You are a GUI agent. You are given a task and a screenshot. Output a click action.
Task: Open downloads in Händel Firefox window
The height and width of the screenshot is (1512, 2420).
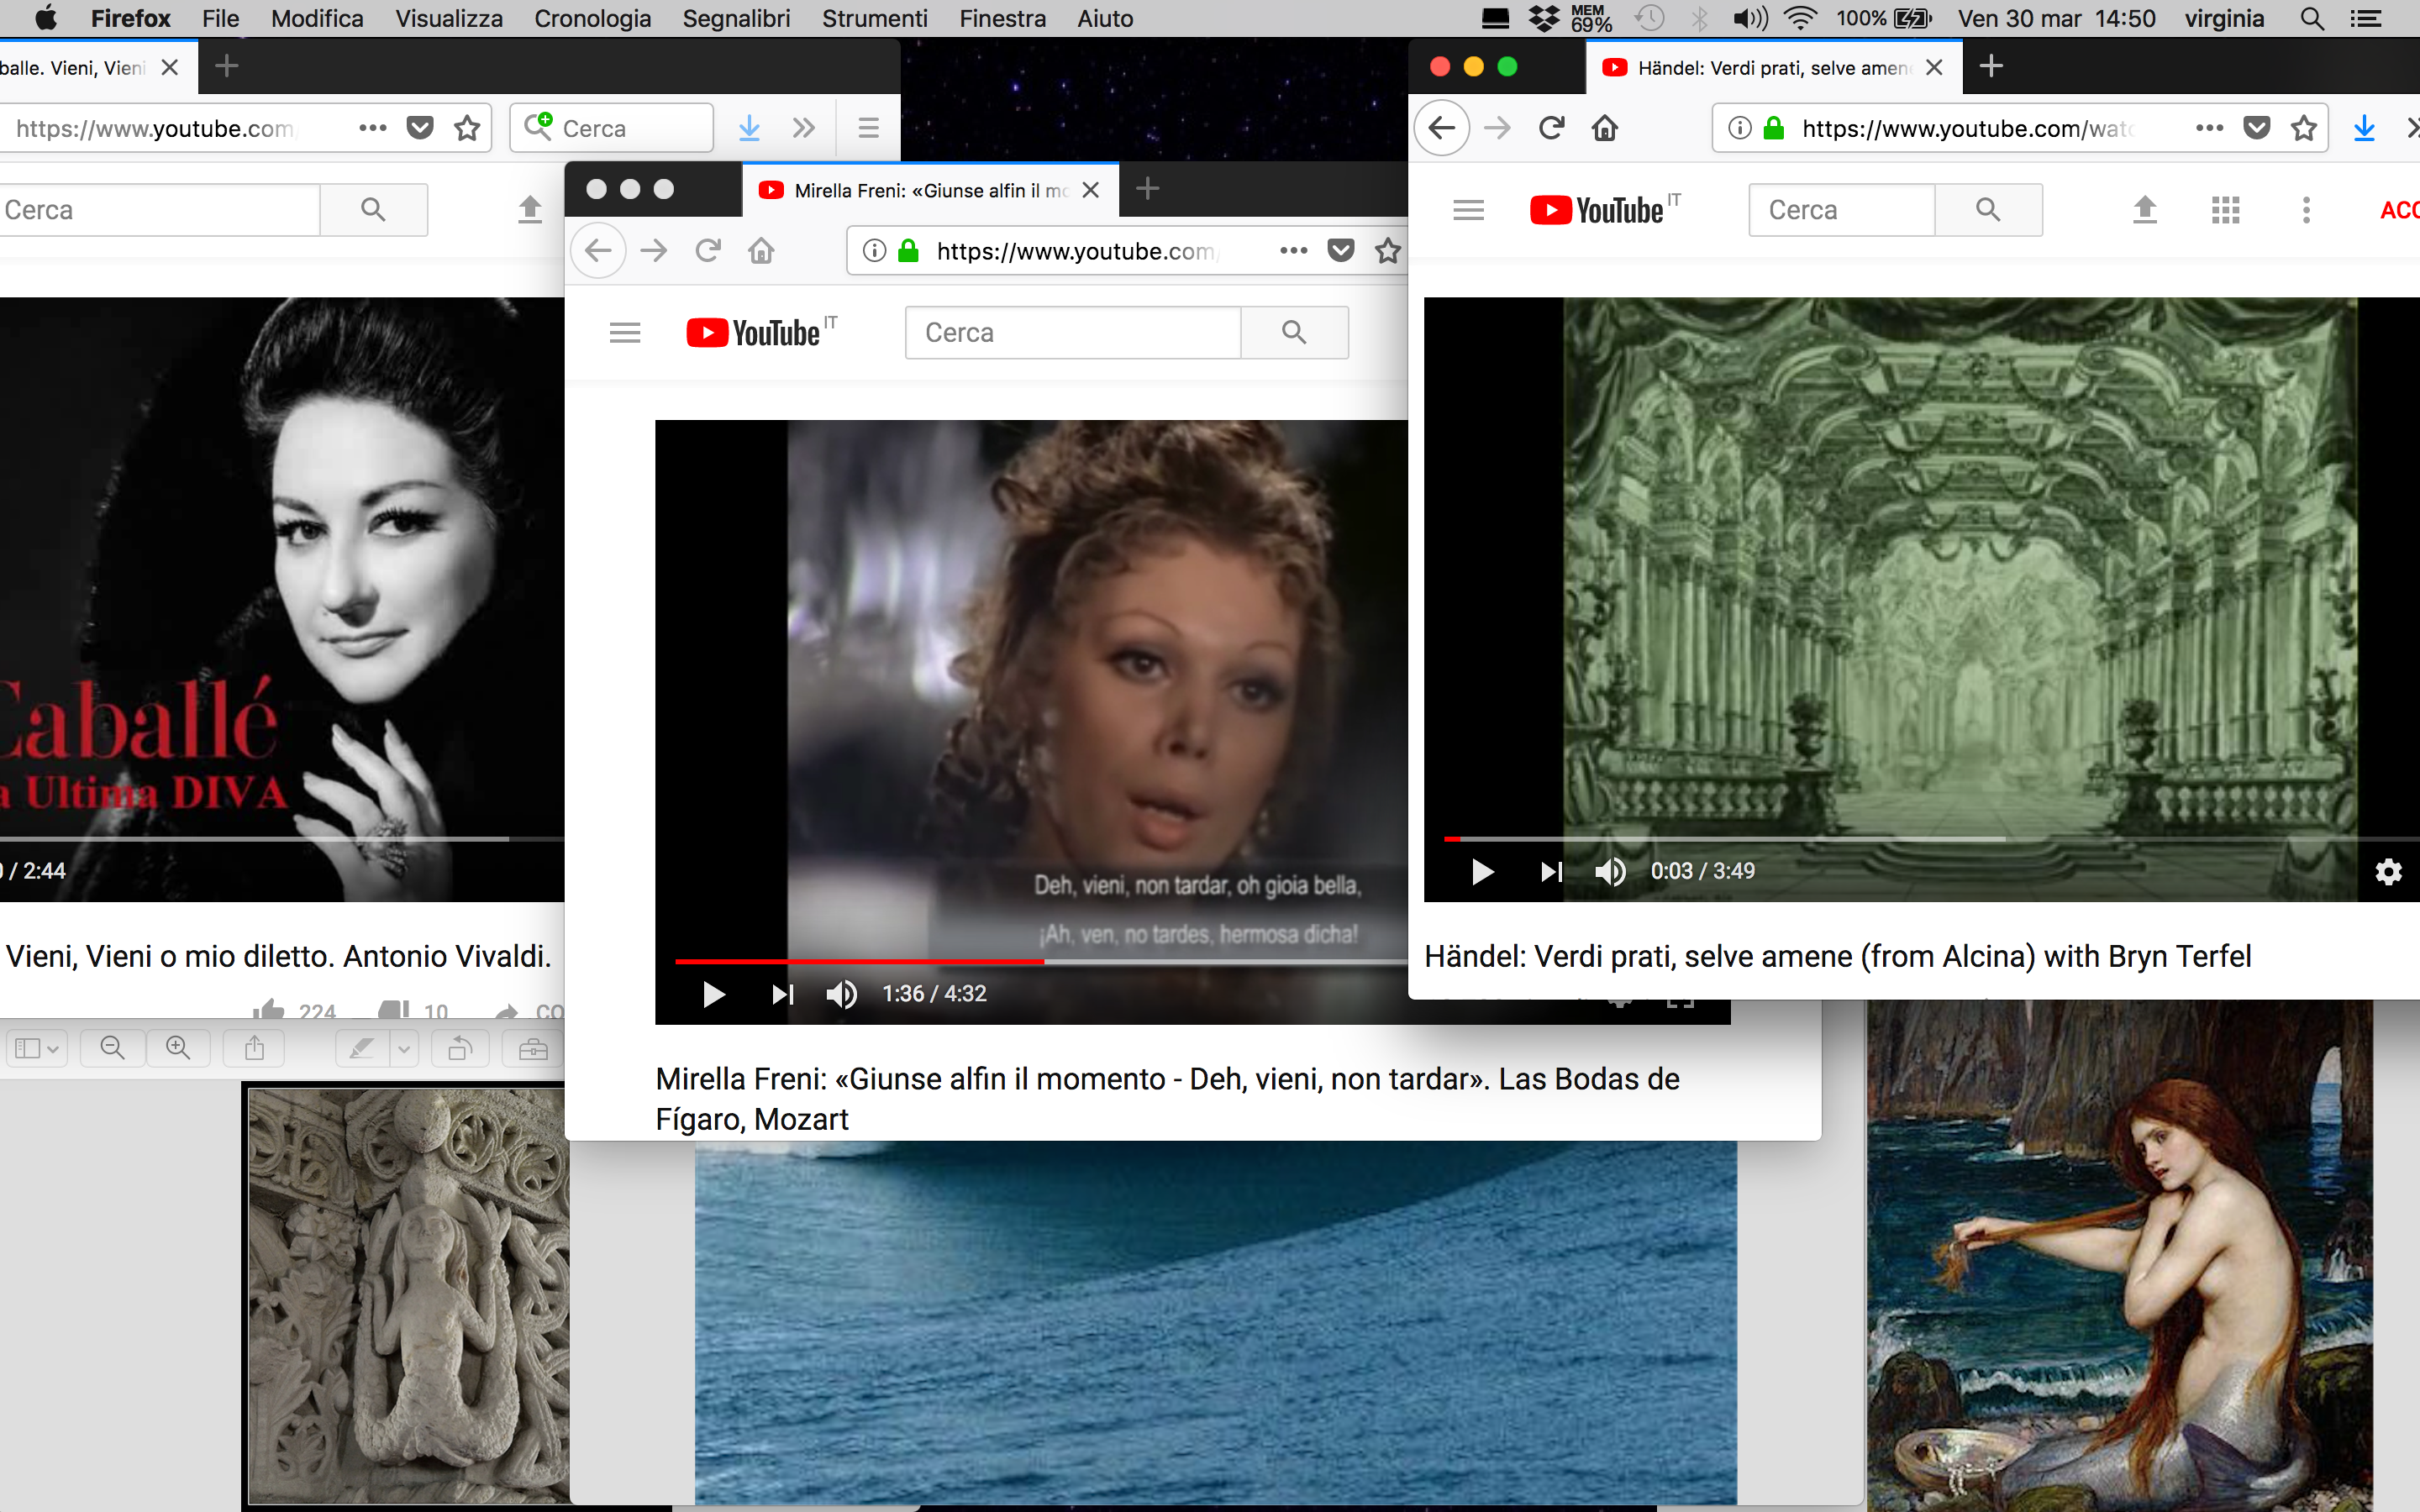coord(2364,128)
